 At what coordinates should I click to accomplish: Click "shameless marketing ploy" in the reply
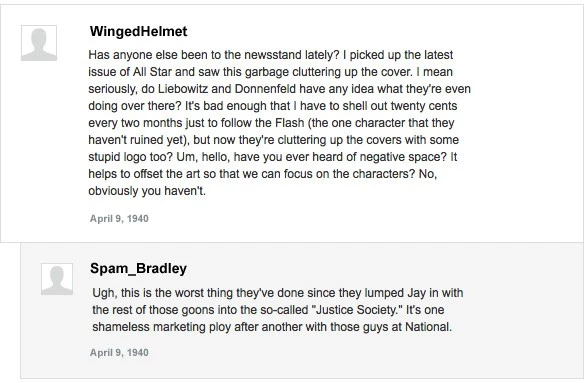tap(156, 327)
